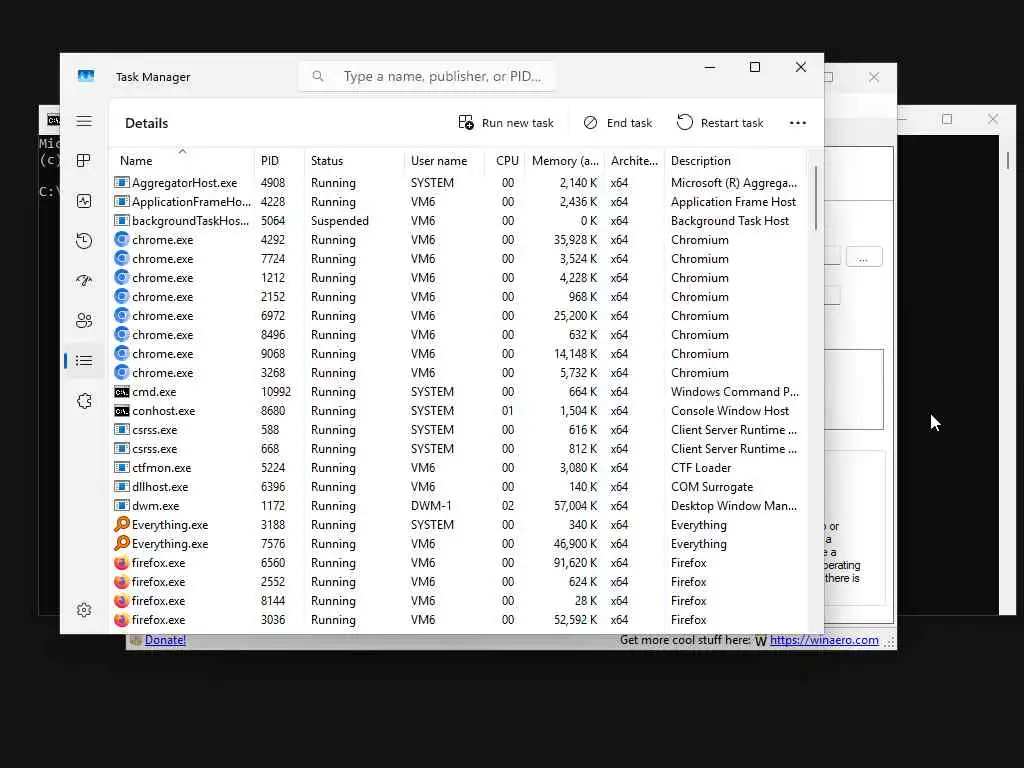This screenshot has height=768, width=1024.
Task: Click the Task Manager app logo icon
Action: click(86, 76)
